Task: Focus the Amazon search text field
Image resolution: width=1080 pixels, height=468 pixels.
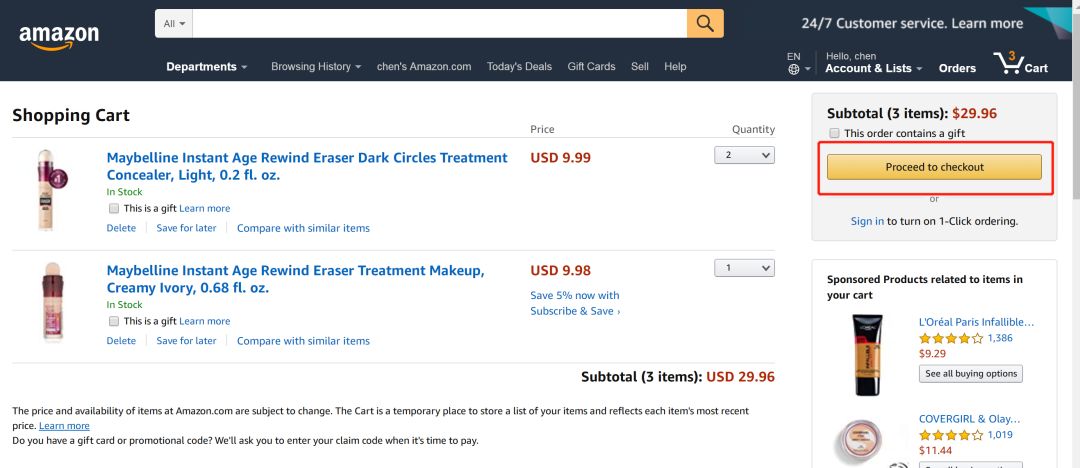Action: point(440,23)
